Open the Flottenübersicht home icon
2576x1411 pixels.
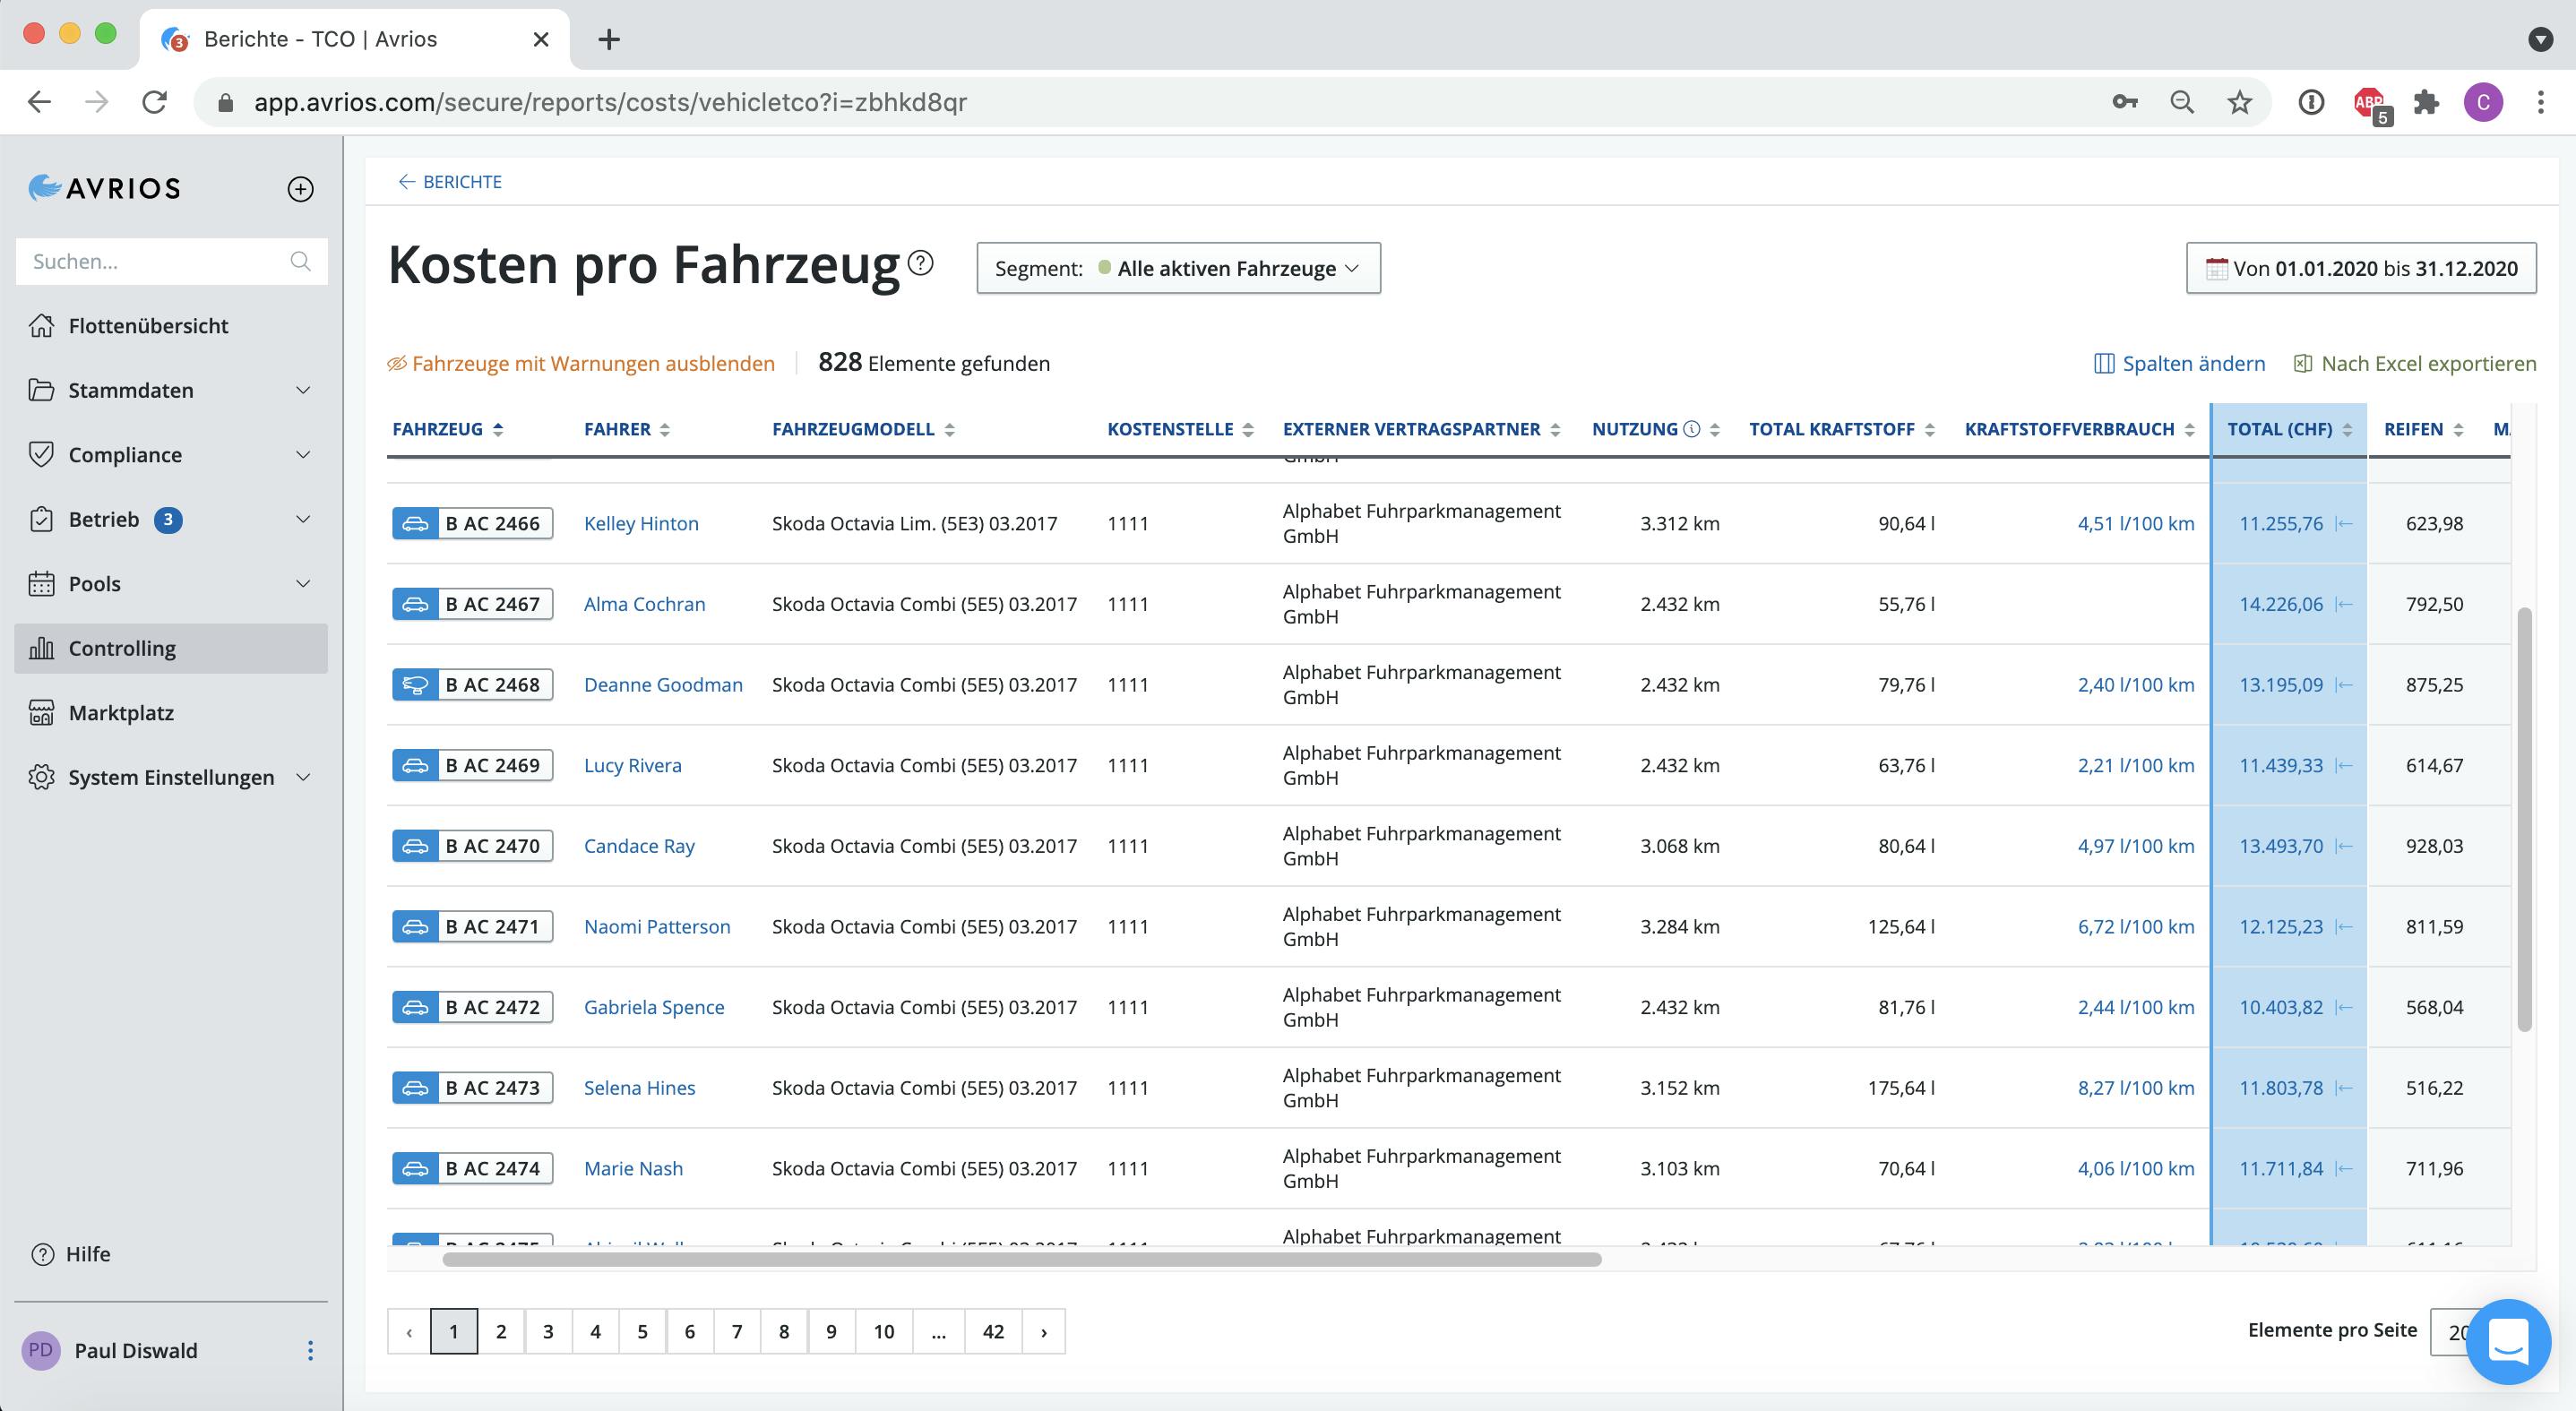42,325
